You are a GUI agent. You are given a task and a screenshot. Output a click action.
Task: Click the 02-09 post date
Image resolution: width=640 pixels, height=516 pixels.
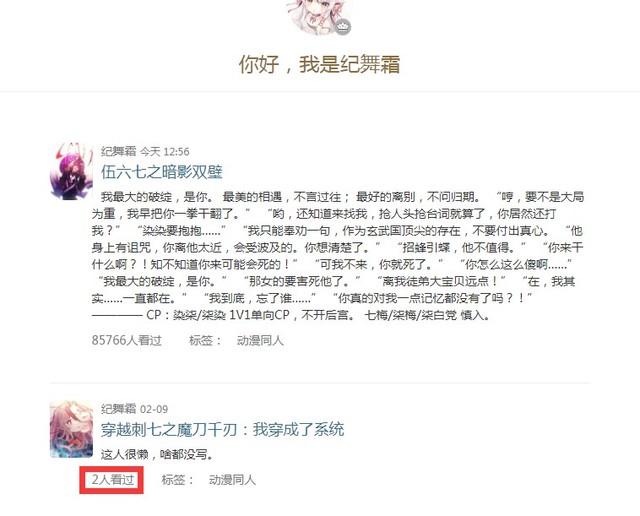tap(154, 409)
